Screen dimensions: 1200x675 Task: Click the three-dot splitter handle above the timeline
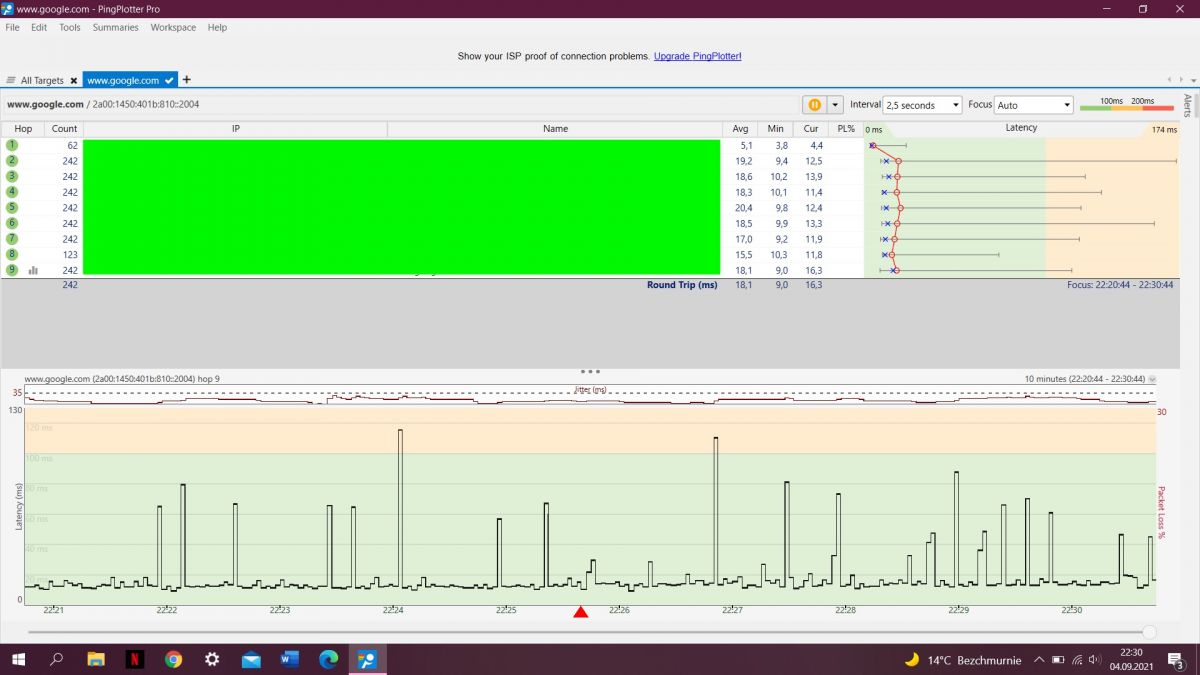pos(590,371)
